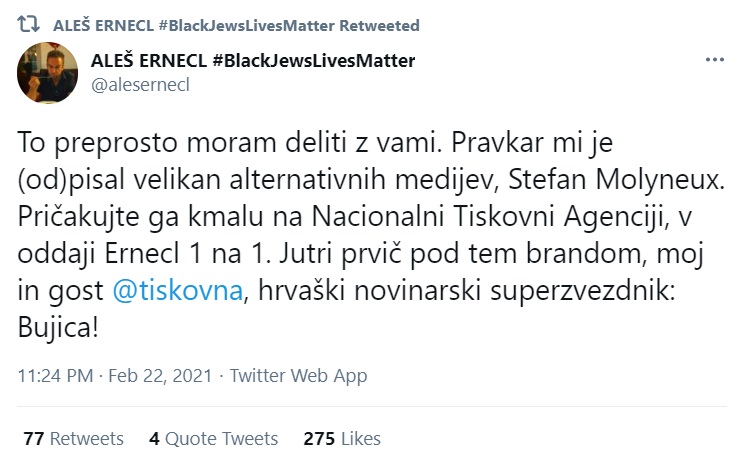The height and width of the screenshot is (463, 738).
Task: Click #BlackJewsLivesMatter in the bold display name
Action: [313, 61]
